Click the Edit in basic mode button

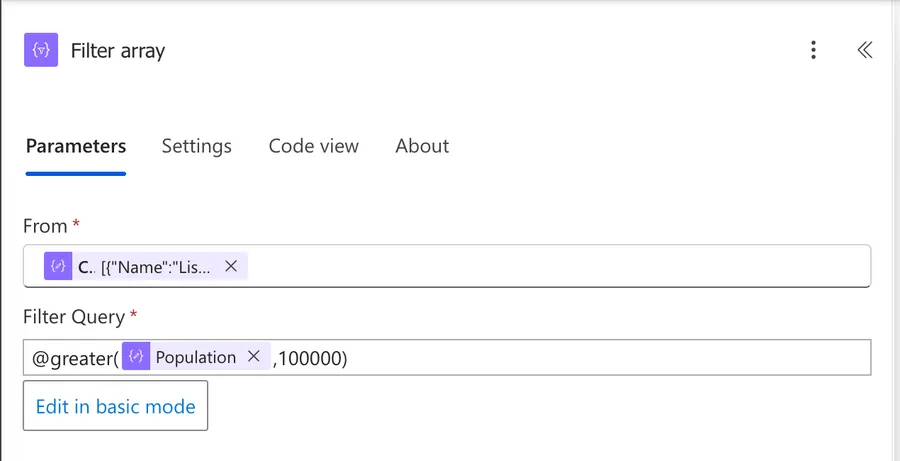pyautogui.click(x=115, y=406)
